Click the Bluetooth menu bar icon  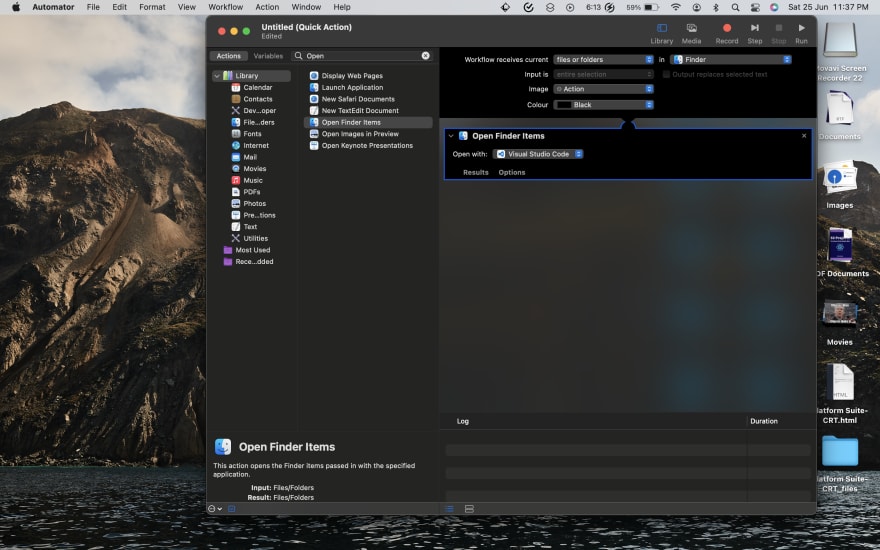point(716,7)
